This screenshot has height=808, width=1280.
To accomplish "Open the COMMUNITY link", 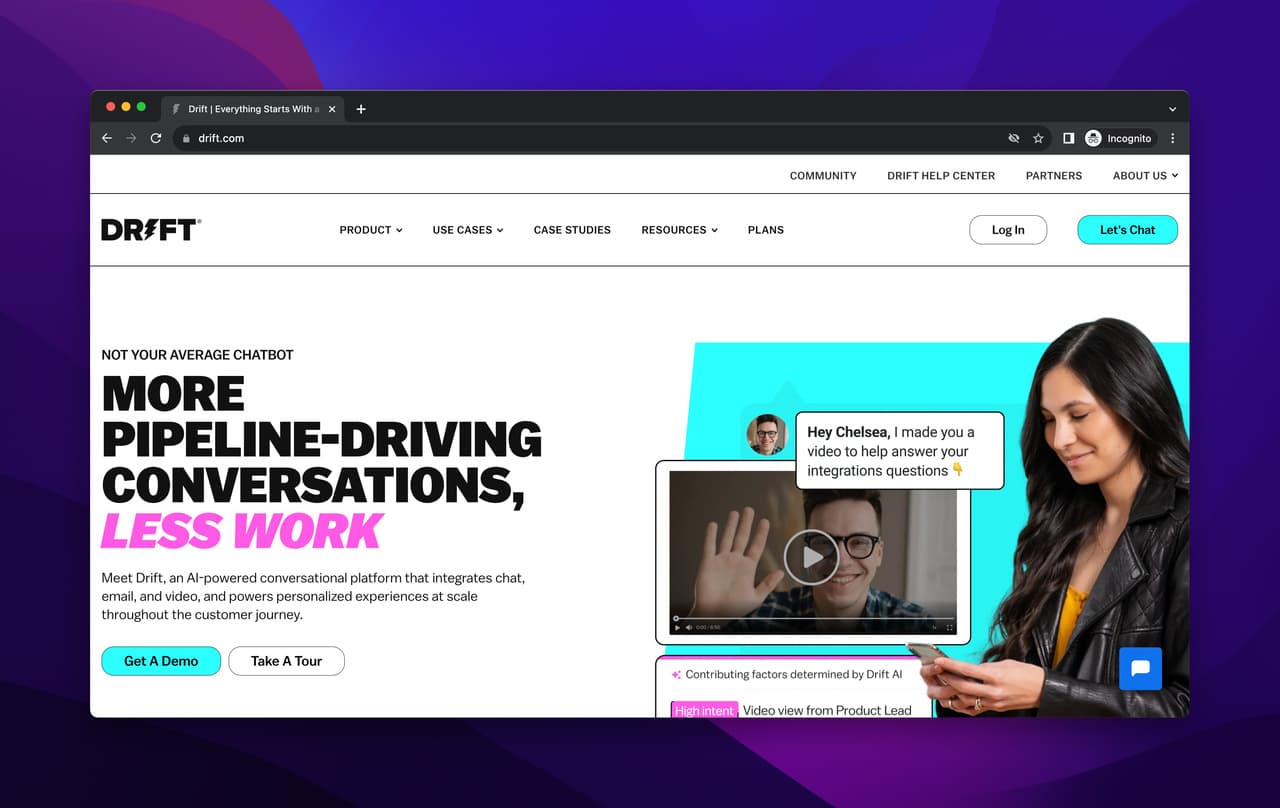I will [823, 175].
